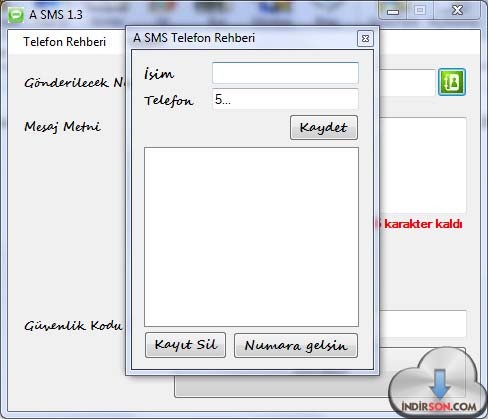Viewport: 488px width, 419px height.
Task: Click the recipient number field in main window
Action: click(407, 83)
